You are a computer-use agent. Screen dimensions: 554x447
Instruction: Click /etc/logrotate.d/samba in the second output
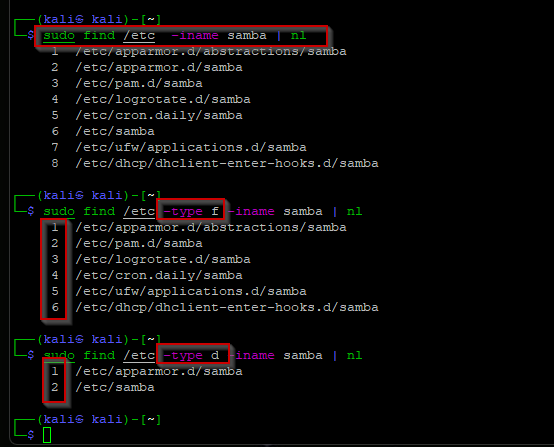163,259
